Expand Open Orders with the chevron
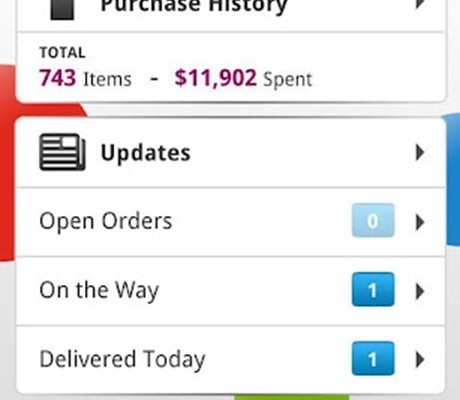The height and width of the screenshot is (400, 460). [x=420, y=222]
